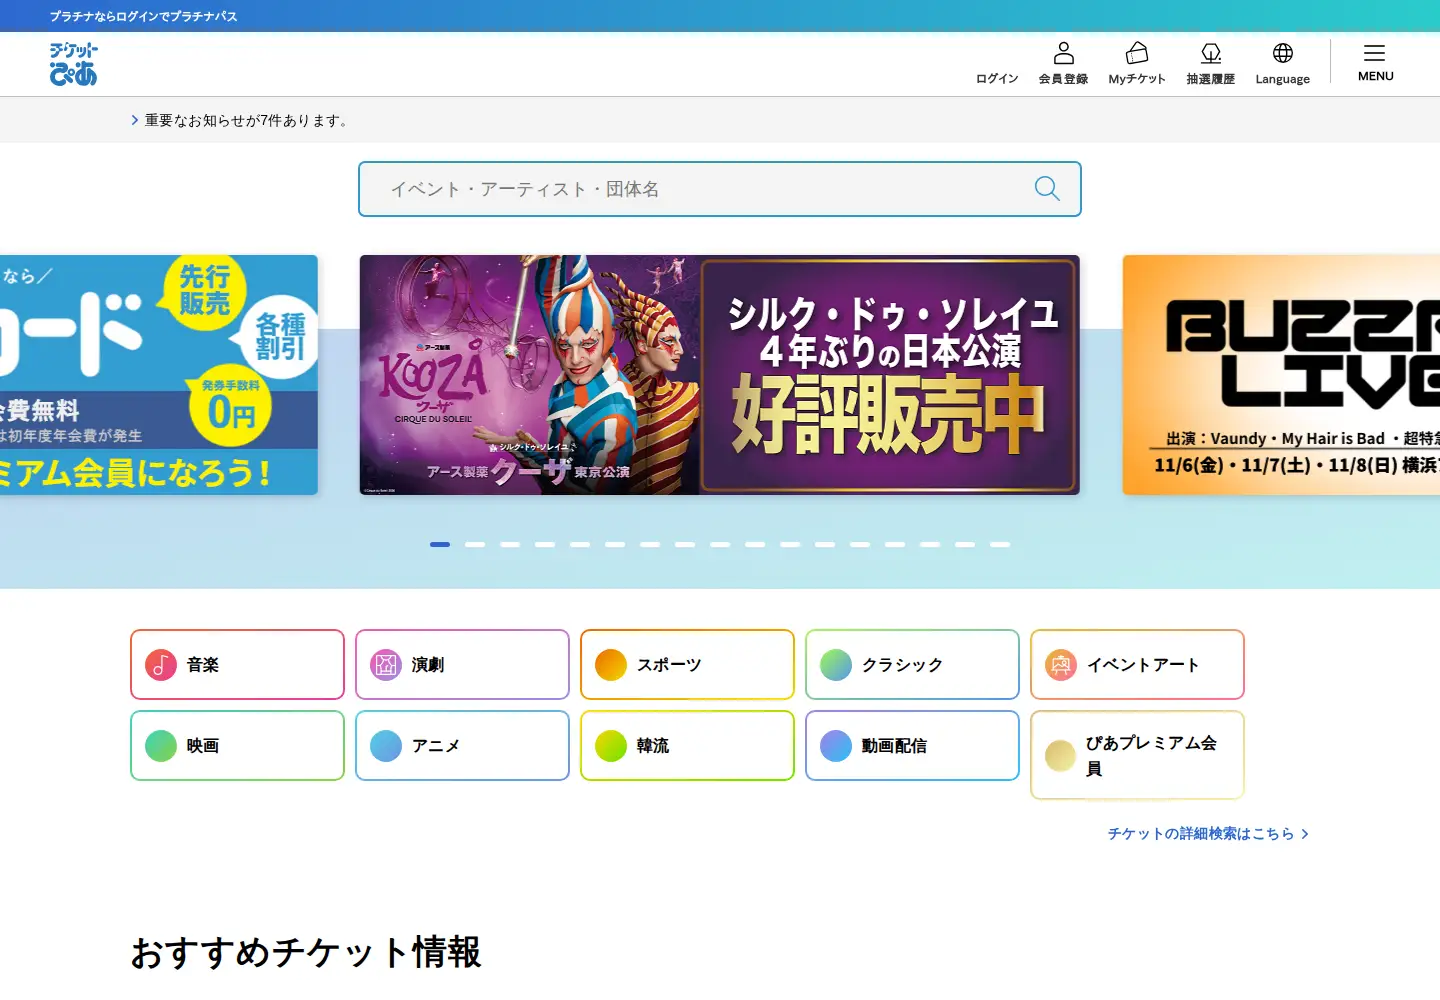
Task: Open the クラシック category
Action: point(912,665)
